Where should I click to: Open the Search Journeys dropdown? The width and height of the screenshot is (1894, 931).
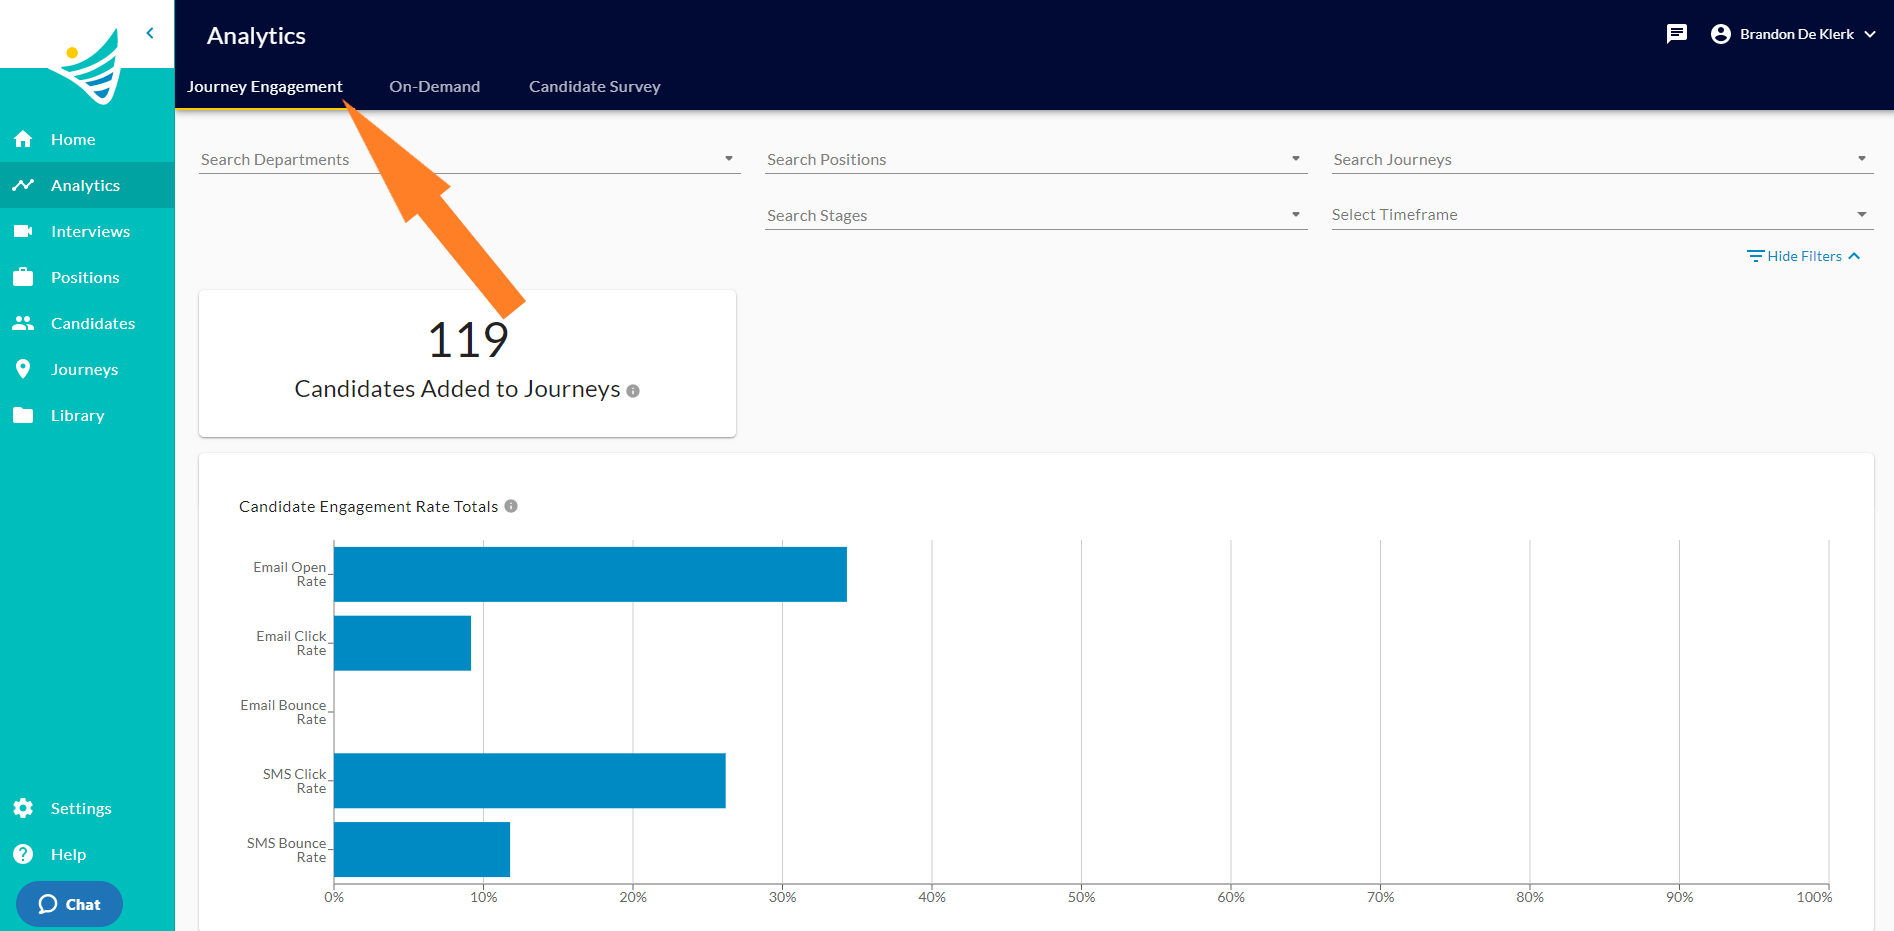click(x=1602, y=159)
